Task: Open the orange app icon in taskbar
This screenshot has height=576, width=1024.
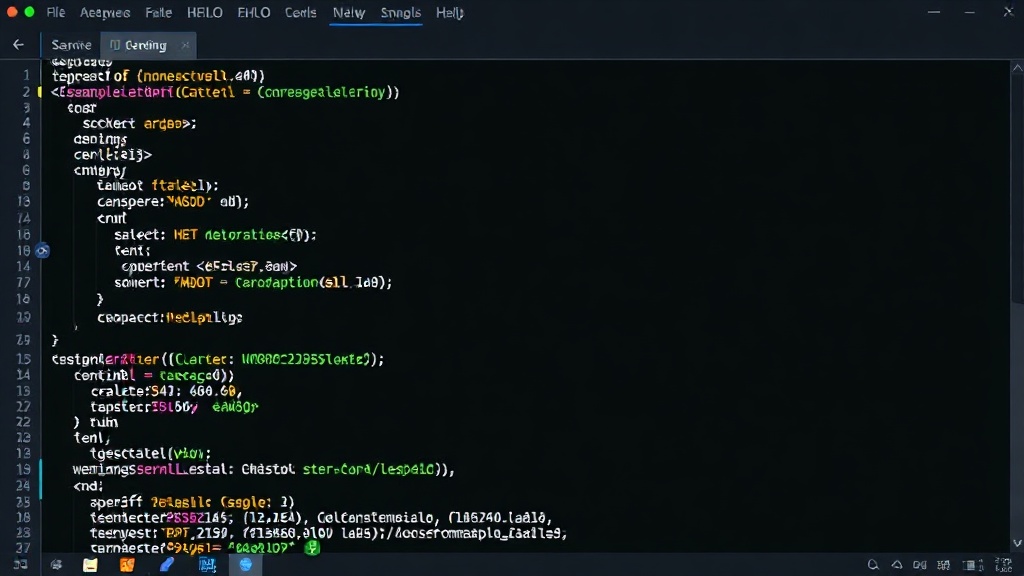Action: pos(127,565)
